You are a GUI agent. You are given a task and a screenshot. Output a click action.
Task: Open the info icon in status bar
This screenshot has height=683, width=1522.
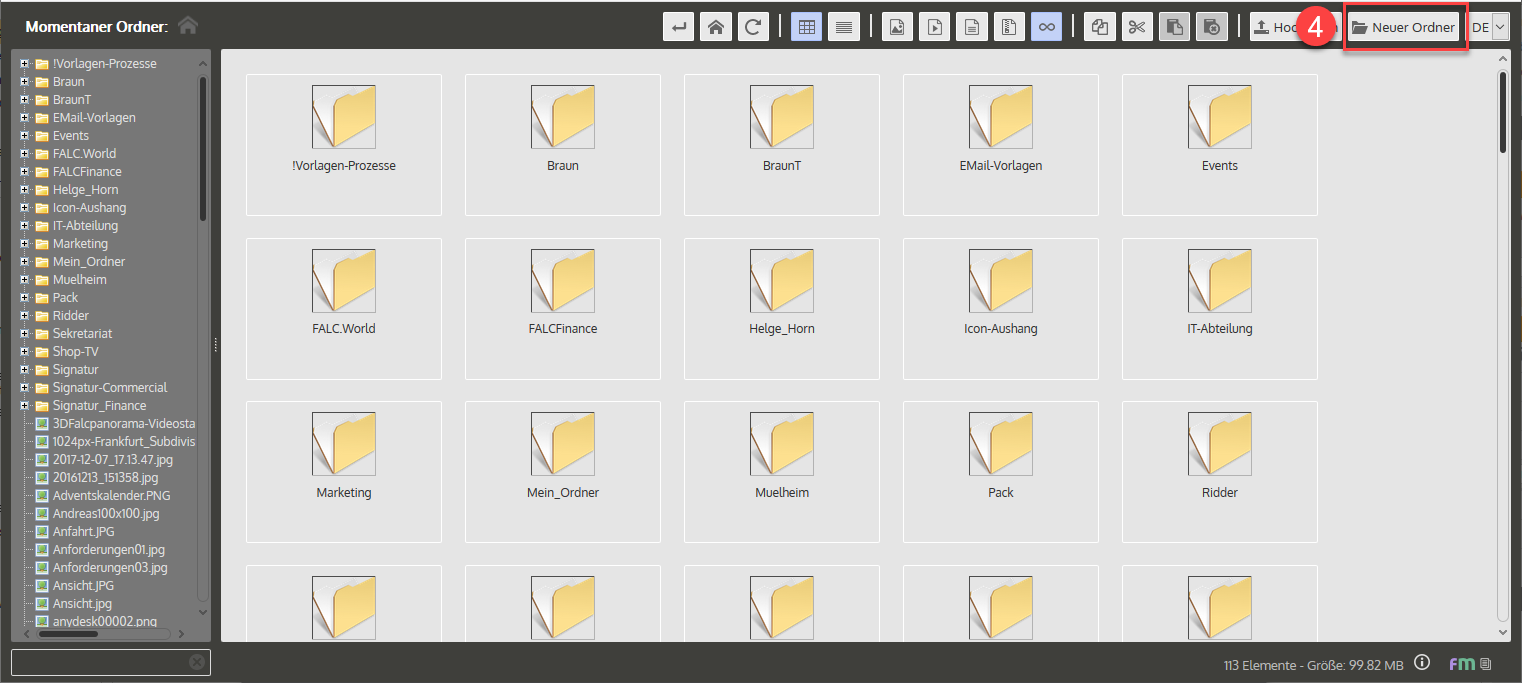(x=1423, y=664)
